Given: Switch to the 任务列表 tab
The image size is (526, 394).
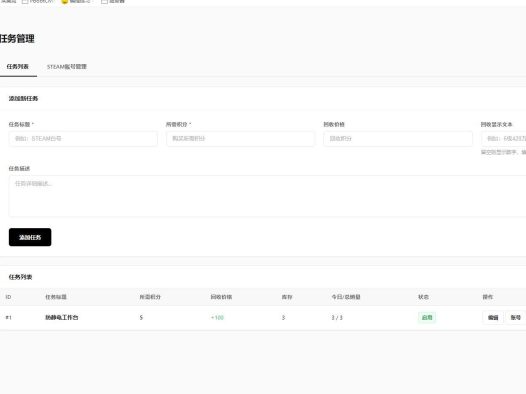Looking at the screenshot, I should click(x=17, y=67).
